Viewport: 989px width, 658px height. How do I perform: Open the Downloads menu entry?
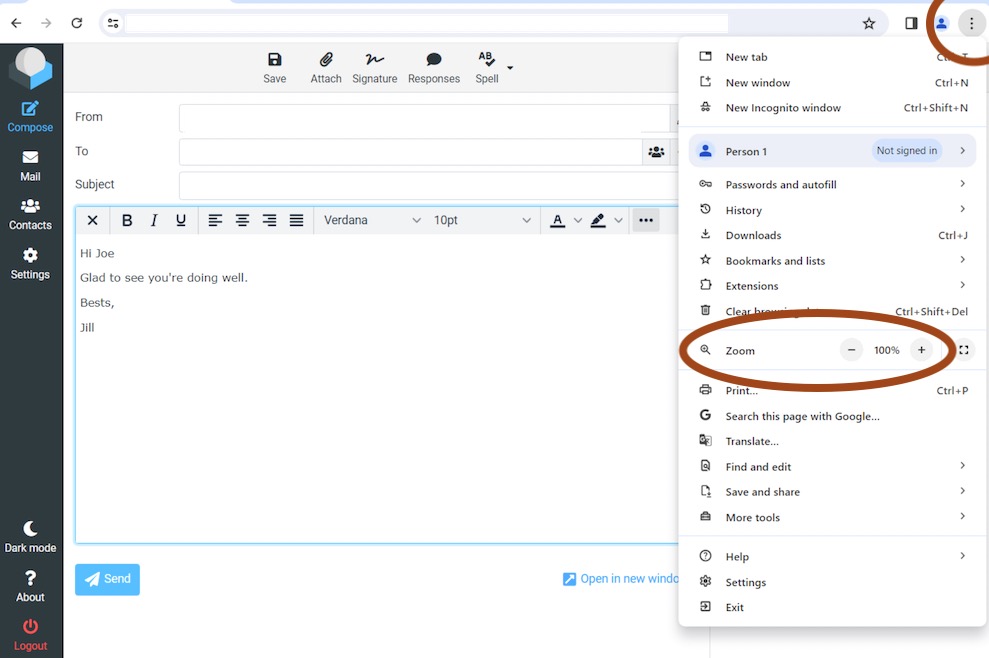point(753,235)
